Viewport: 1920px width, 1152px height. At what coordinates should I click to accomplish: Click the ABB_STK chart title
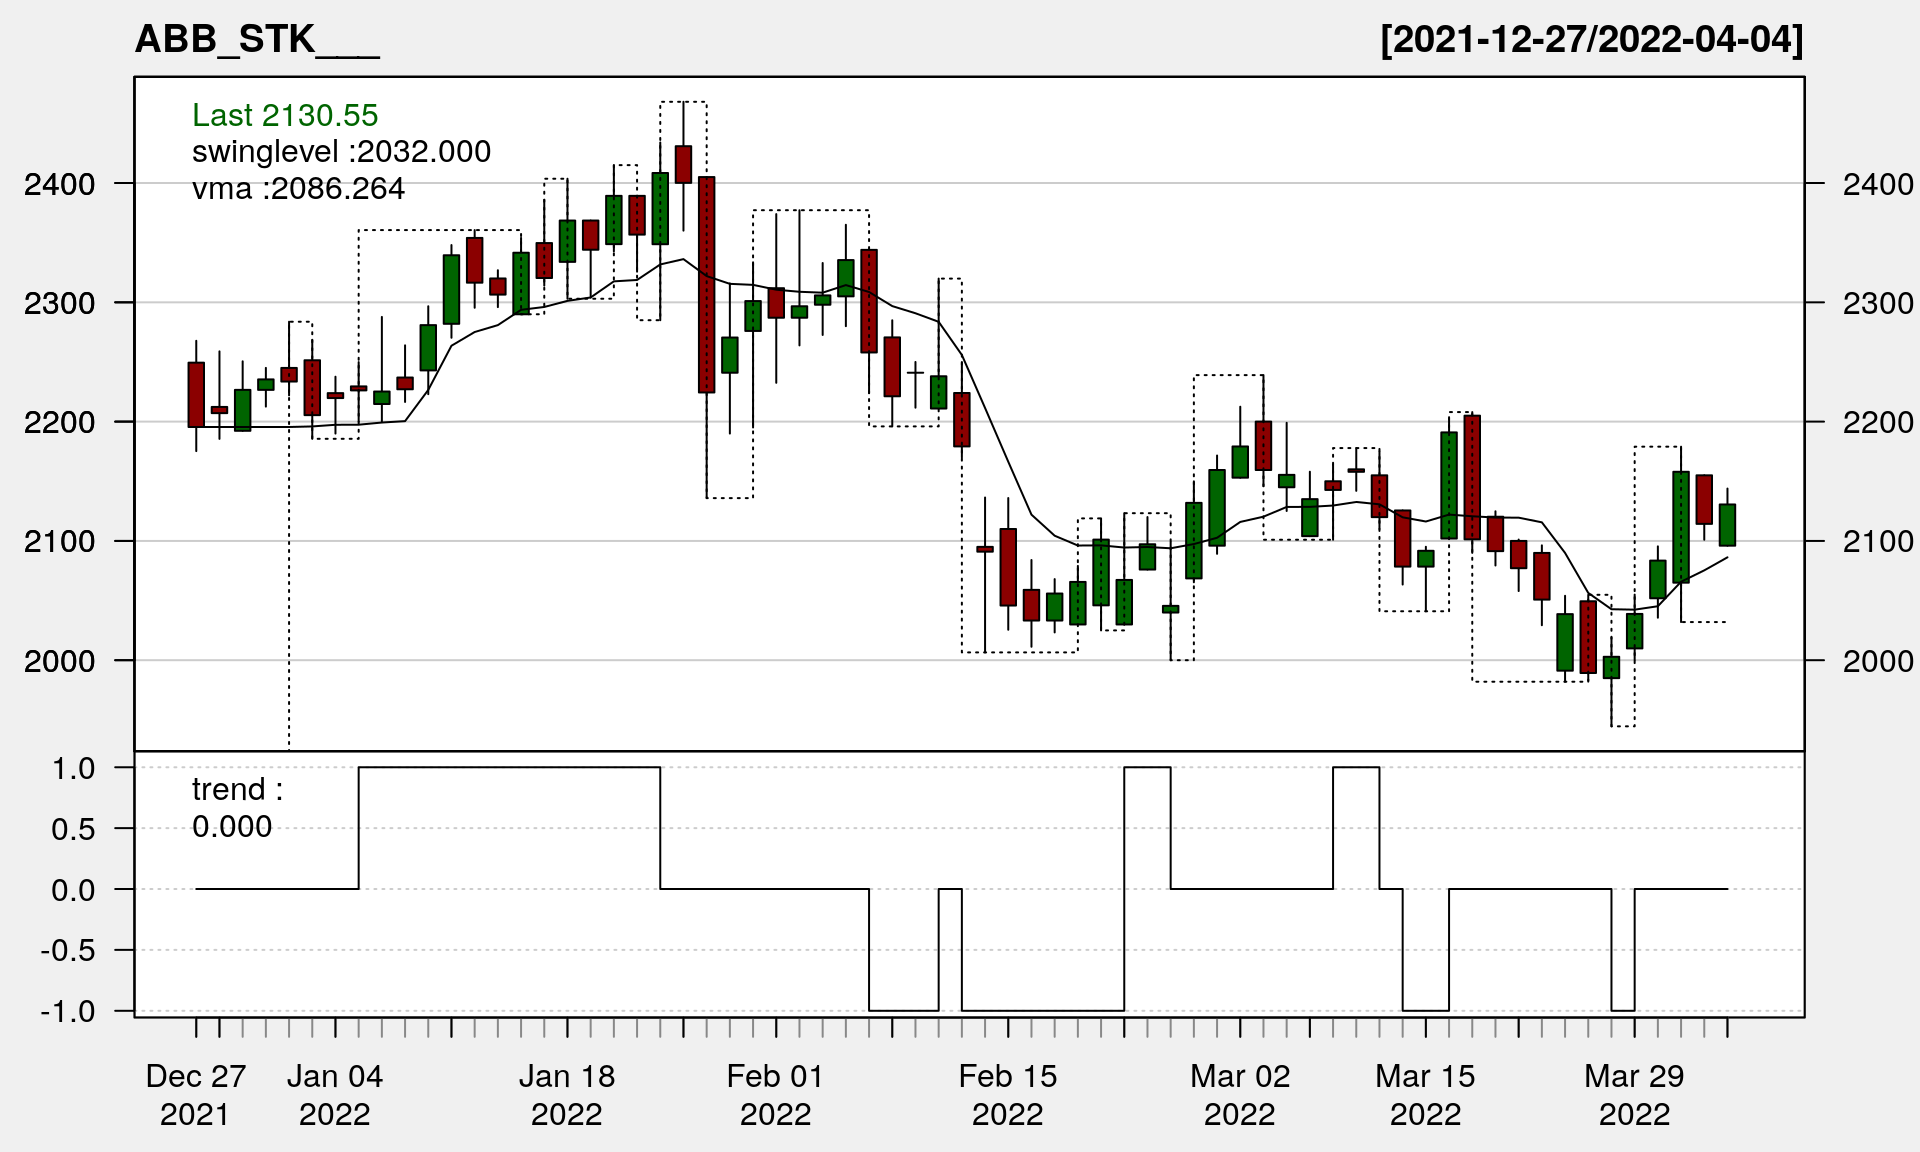click(256, 40)
